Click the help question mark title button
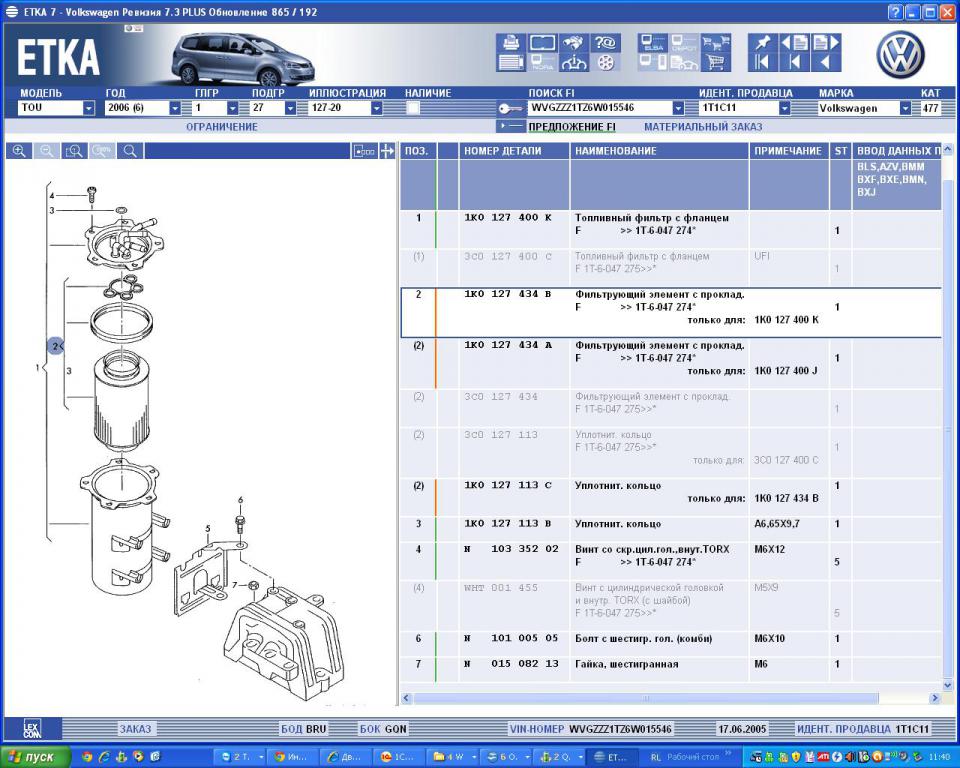This screenshot has height=768, width=960. click(x=894, y=12)
